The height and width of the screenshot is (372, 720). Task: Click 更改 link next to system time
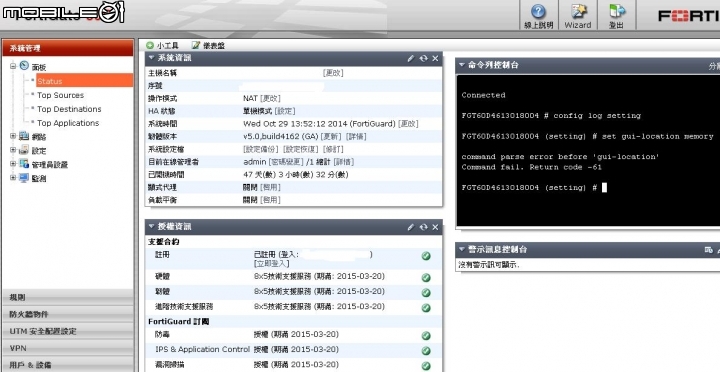(x=408, y=124)
